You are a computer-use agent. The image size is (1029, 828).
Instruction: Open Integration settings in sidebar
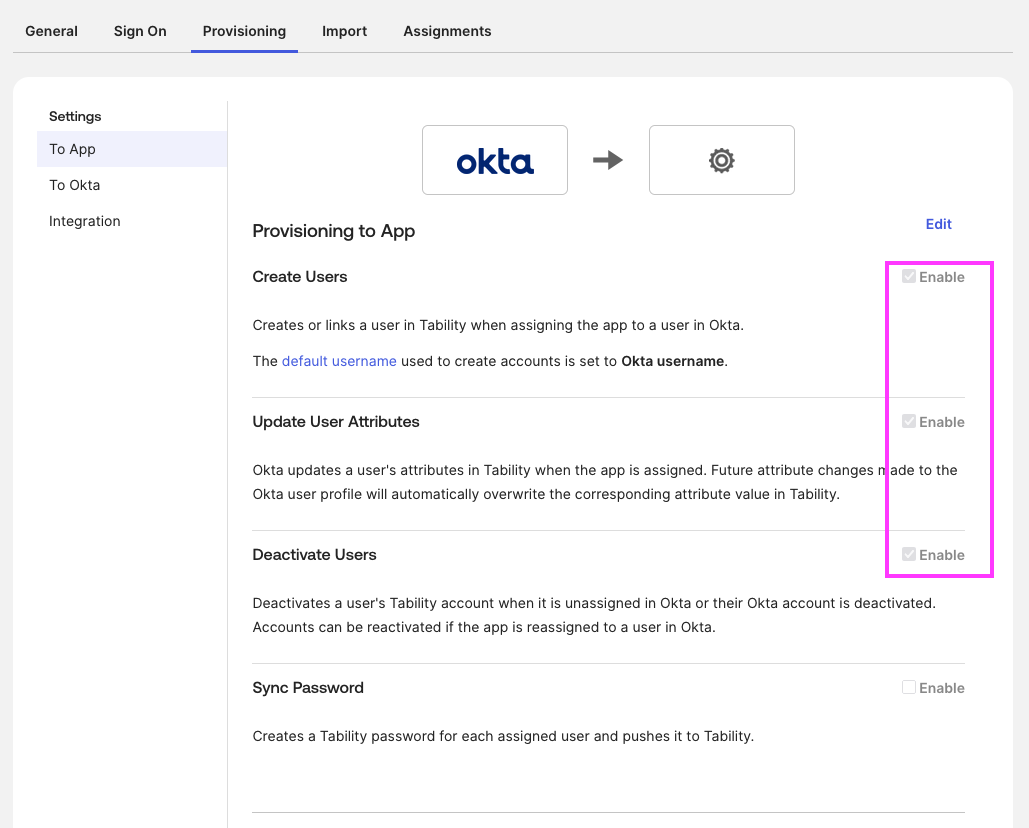(x=85, y=221)
